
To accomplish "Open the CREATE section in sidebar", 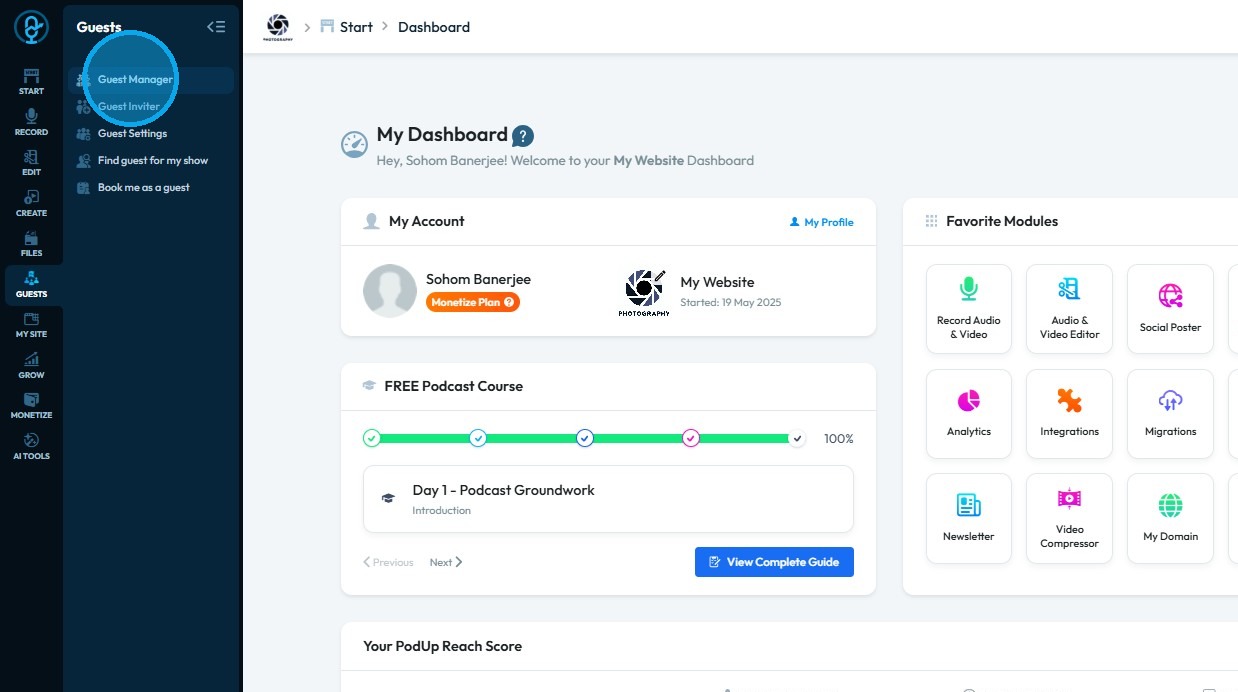I will point(31,204).
